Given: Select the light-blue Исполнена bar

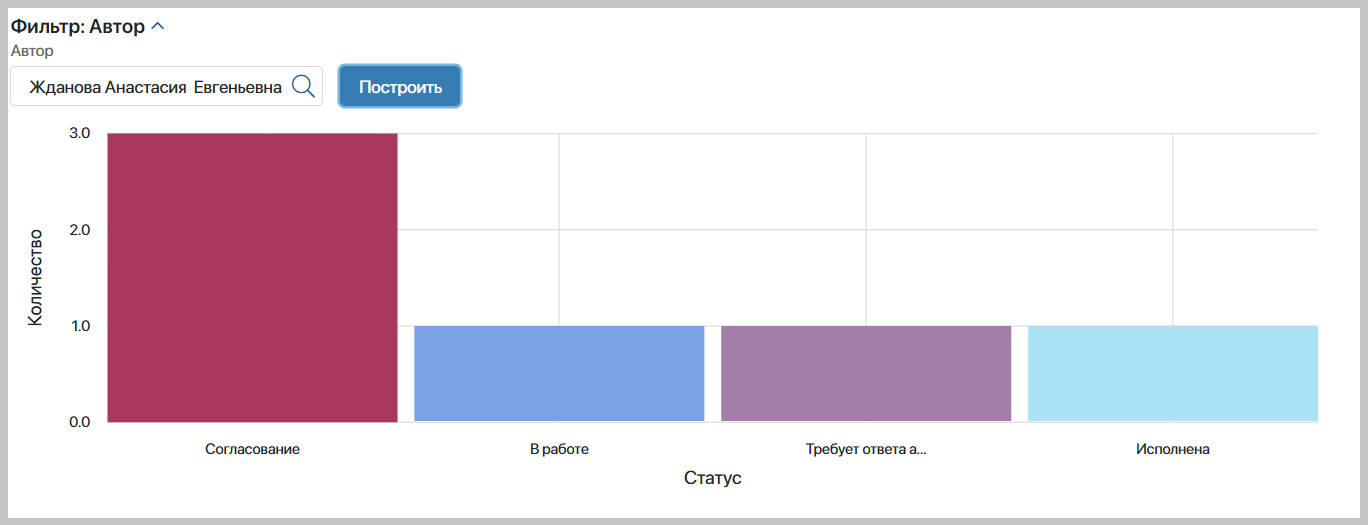Looking at the screenshot, I should pyautogui.click(x=1172, y=373).
